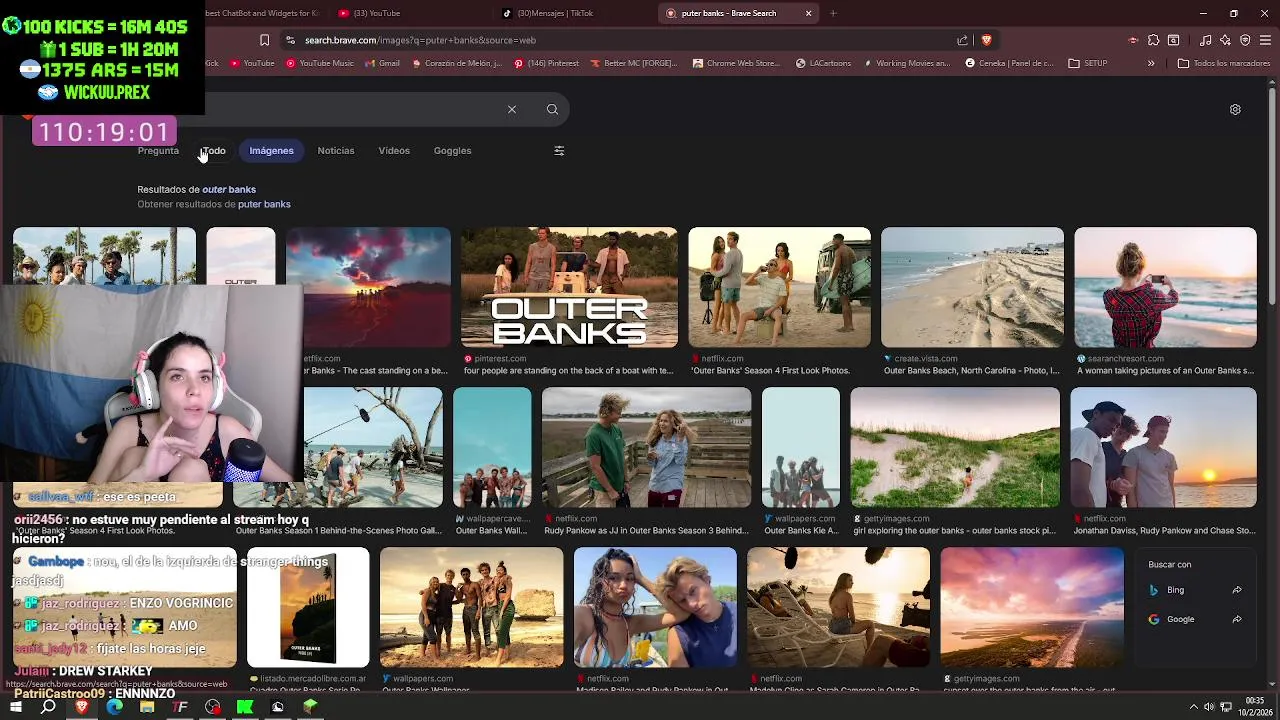Open Season 1 Behind-the-Scenes photo thumbnail
This screenshot has width=1280, height=720.
(x=372, y=448)
